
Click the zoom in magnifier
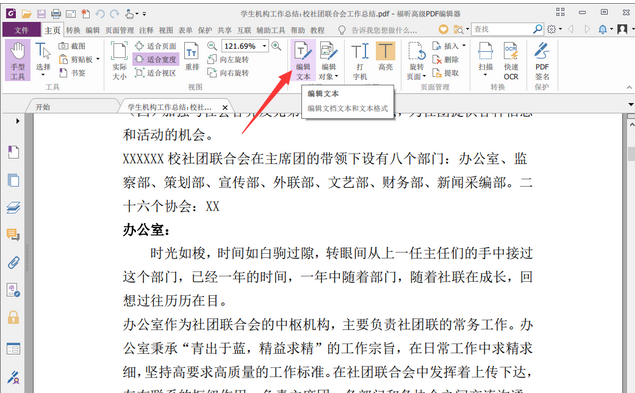pos(276,46)
